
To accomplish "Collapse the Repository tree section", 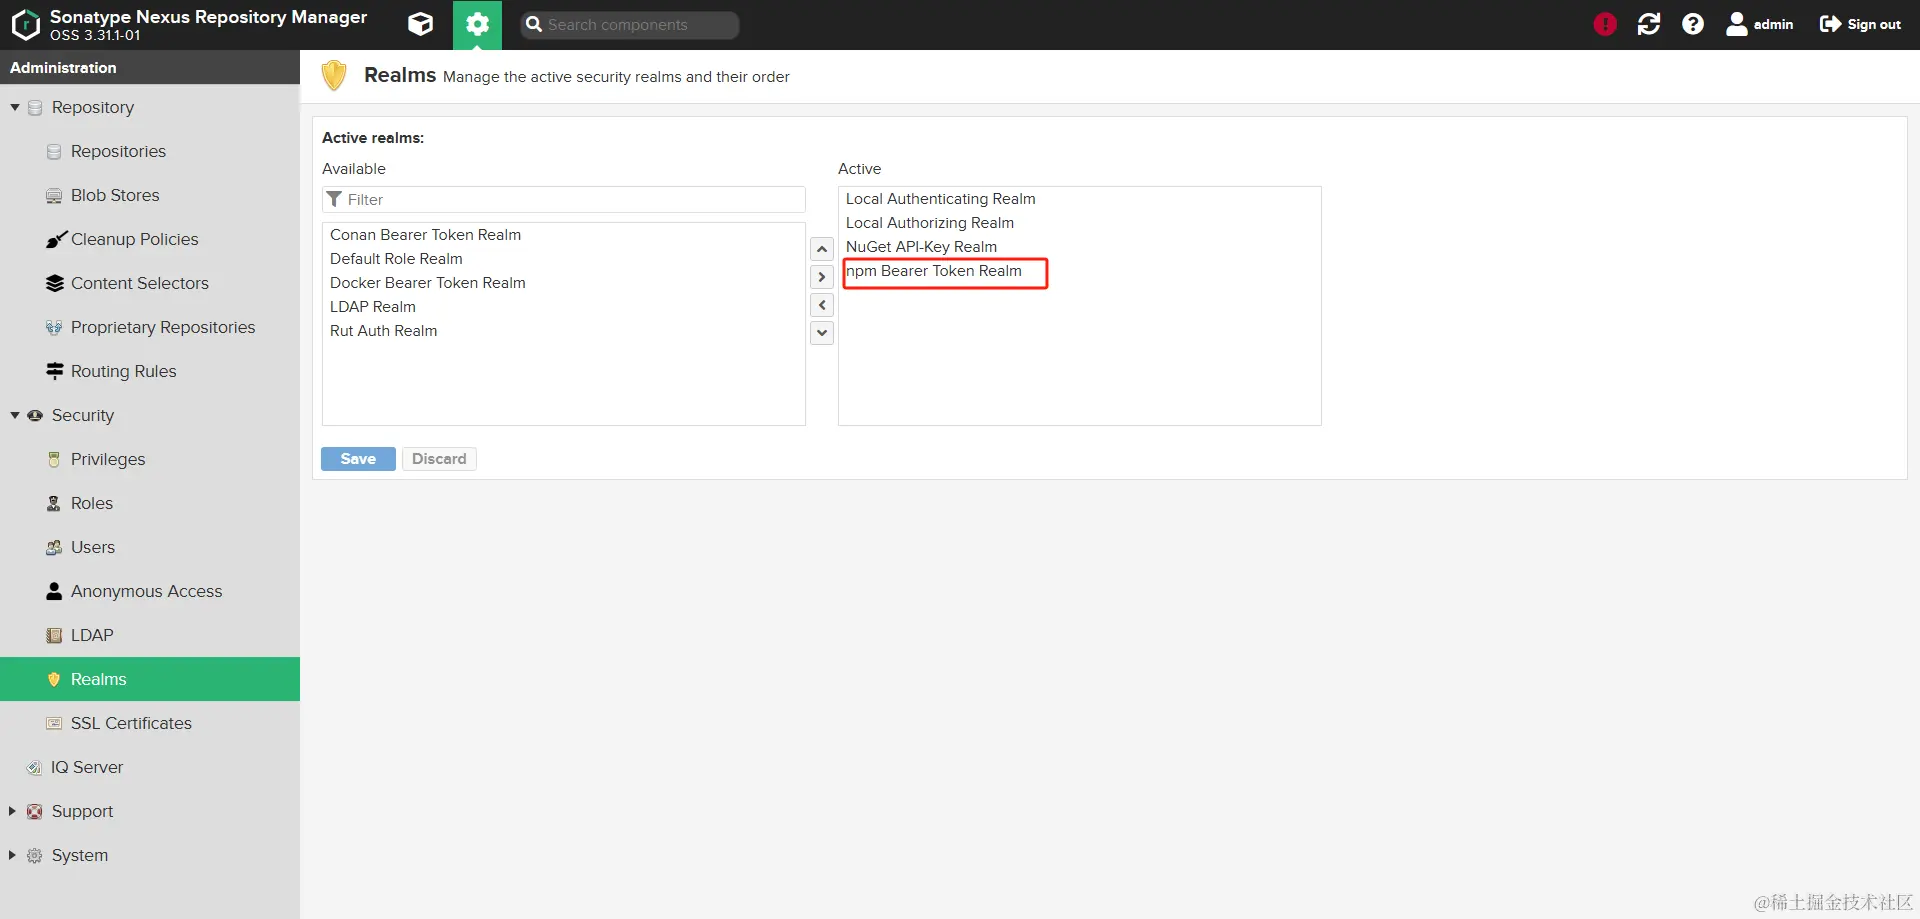I will pyautogui.click(x=15, y=107).
